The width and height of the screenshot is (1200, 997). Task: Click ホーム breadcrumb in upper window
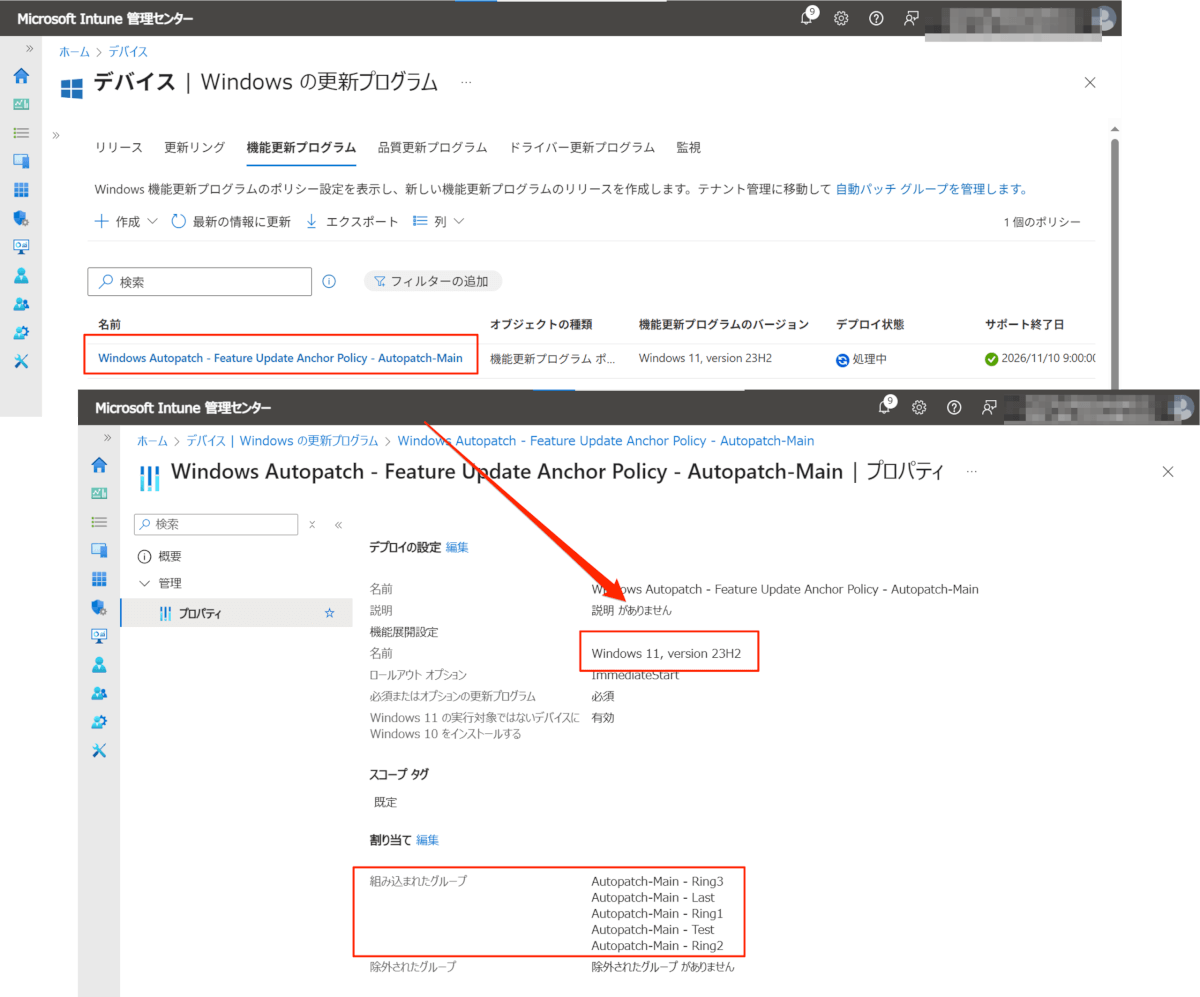click(x=74, y=52)
